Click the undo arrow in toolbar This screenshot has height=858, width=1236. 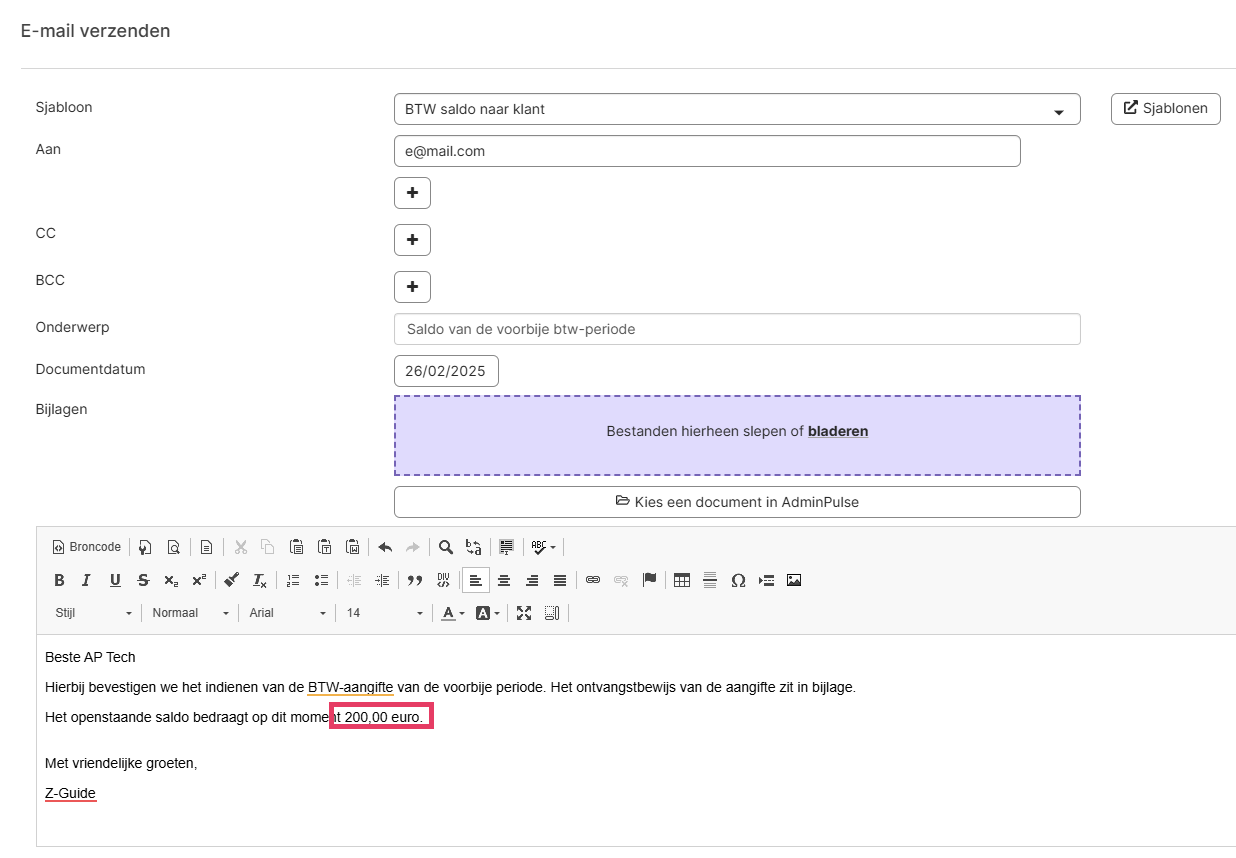pos(385,547)
